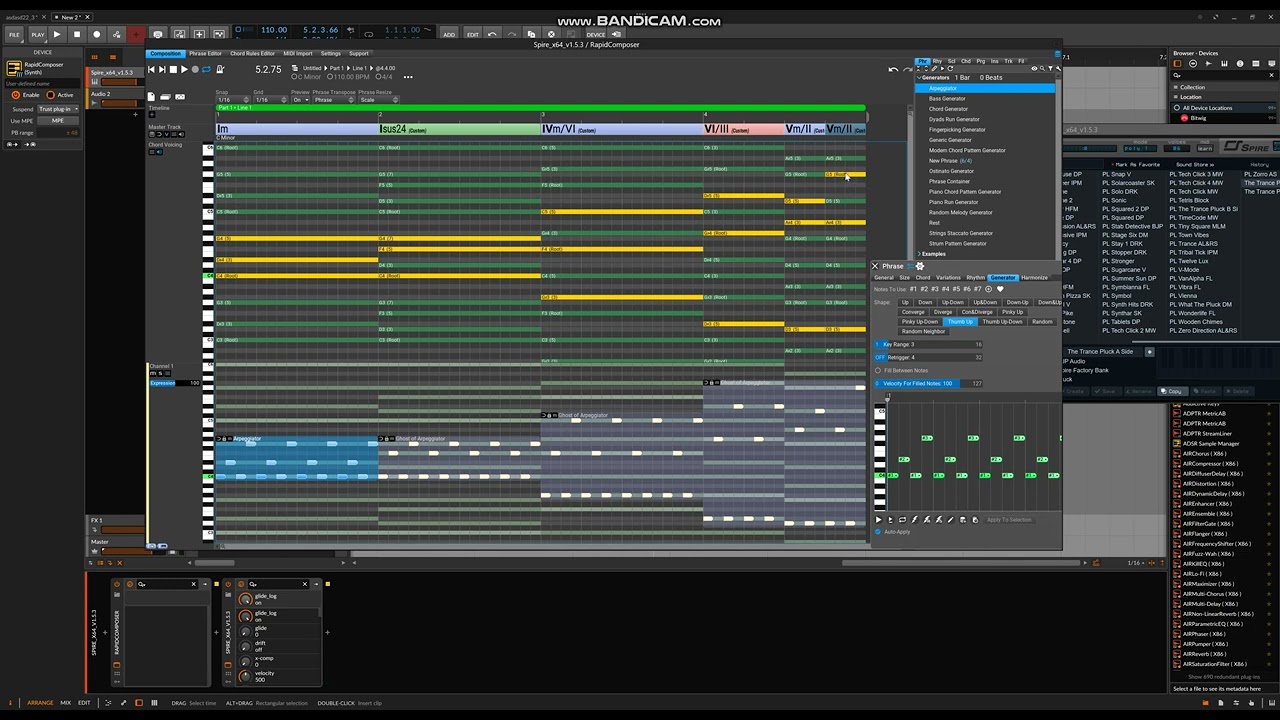
Task: Switch to MIX view
Action: coord(65,703)
